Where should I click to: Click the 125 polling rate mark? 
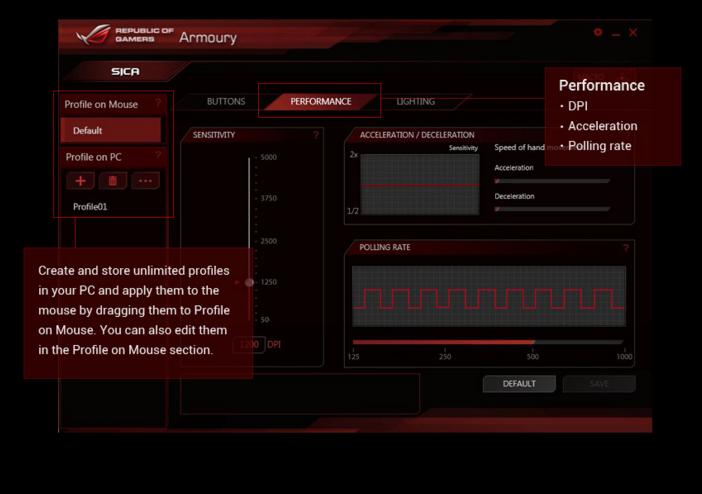point(354,357)
